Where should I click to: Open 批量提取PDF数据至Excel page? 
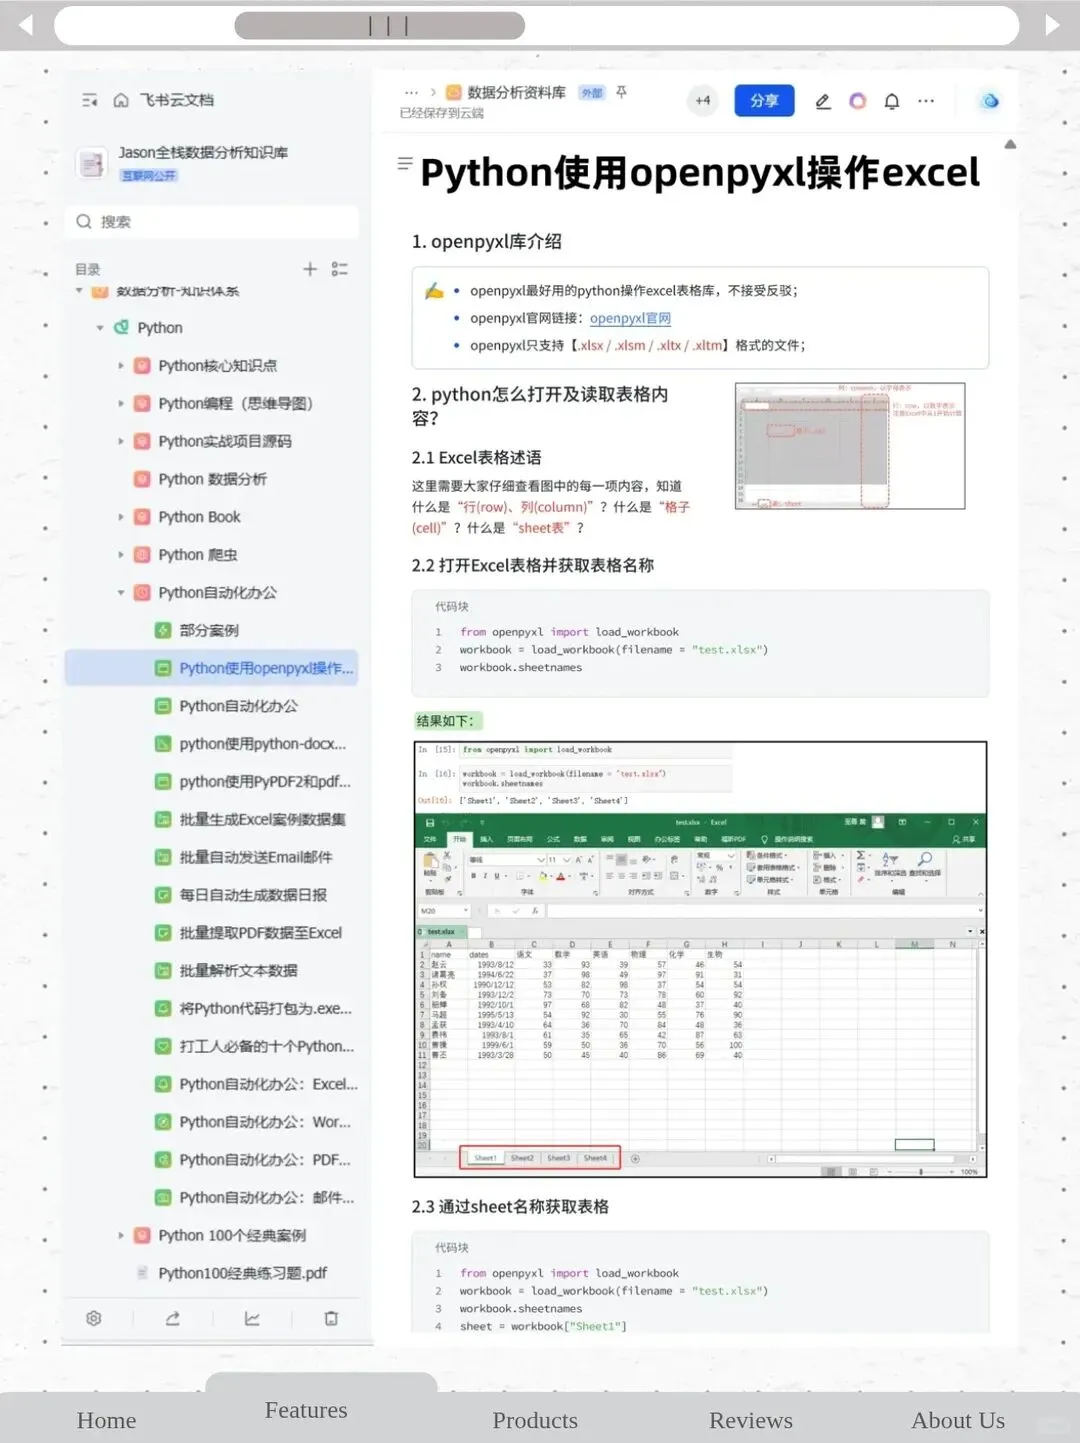pyautogui.click(x=260, y=933)
